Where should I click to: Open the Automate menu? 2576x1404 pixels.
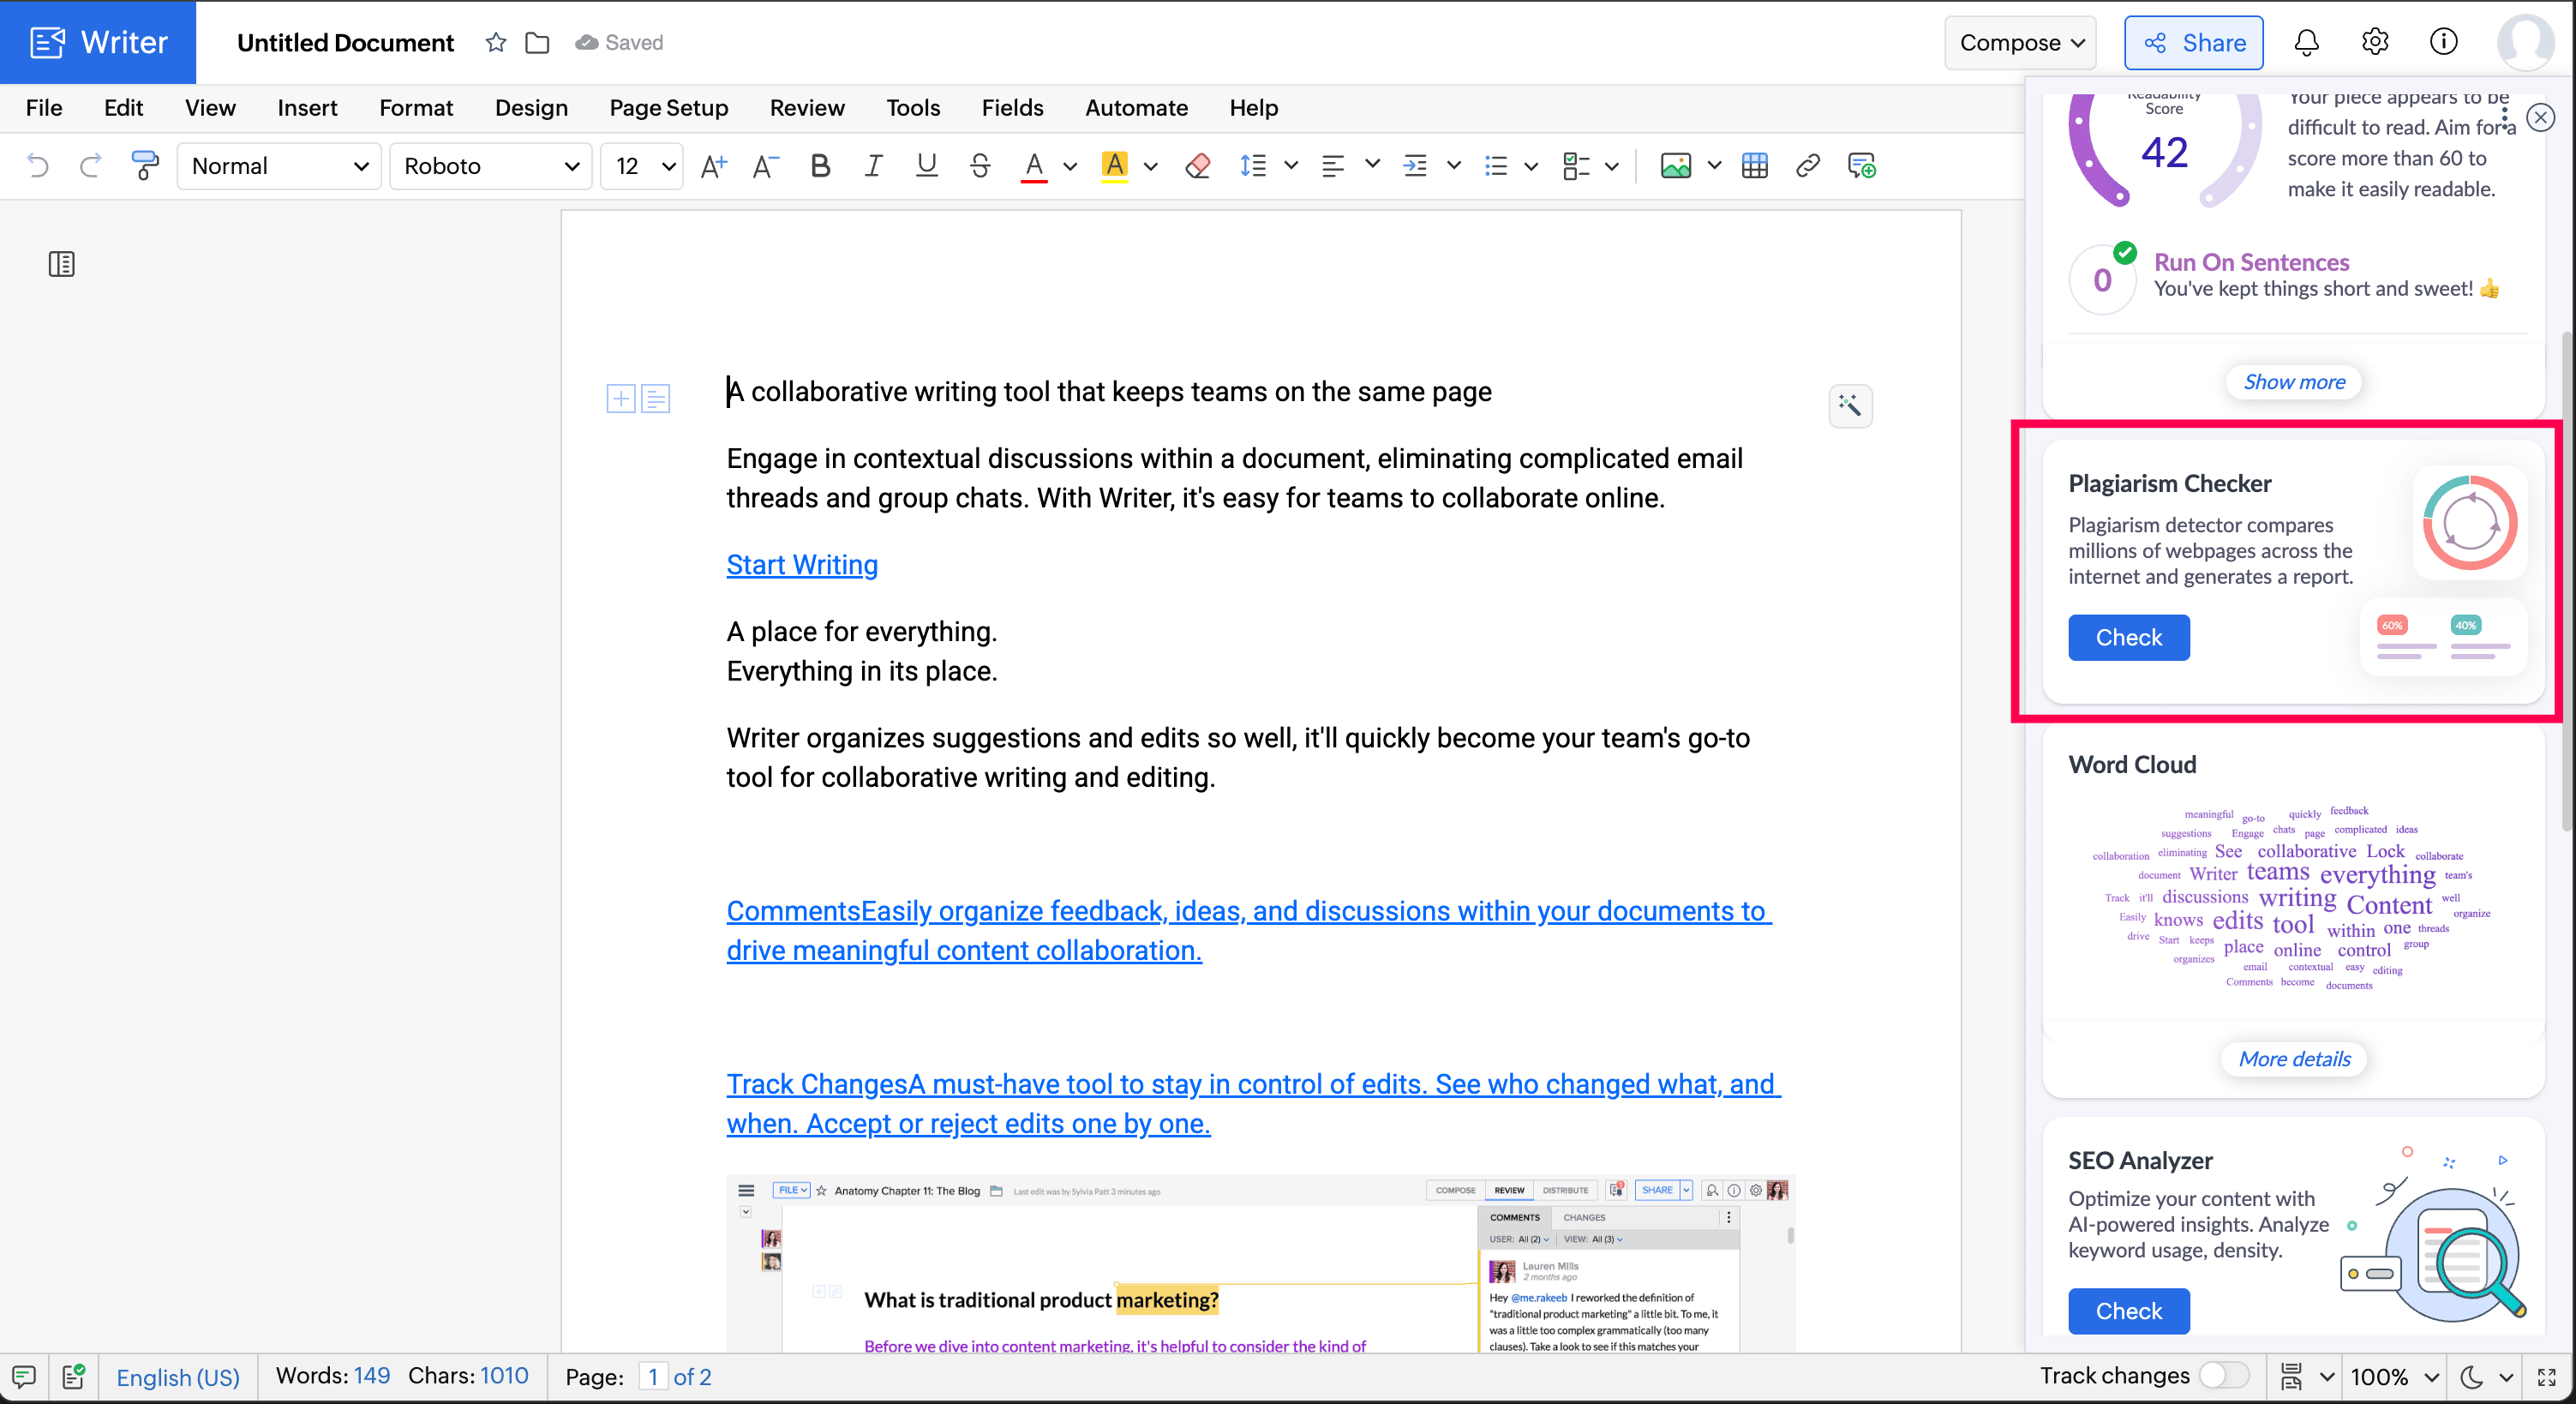point(1136,107)
